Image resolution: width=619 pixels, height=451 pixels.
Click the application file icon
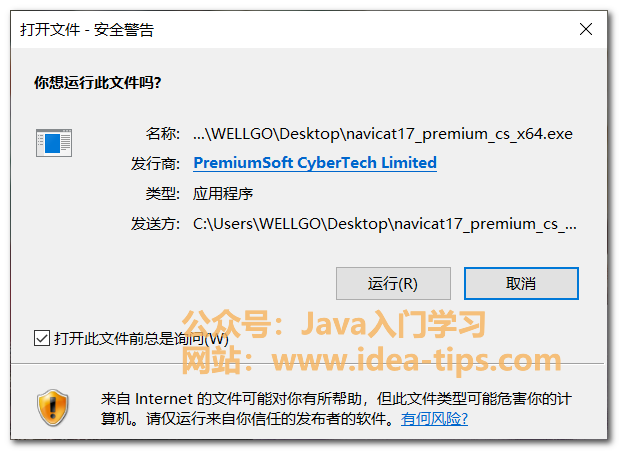point(54,143)
